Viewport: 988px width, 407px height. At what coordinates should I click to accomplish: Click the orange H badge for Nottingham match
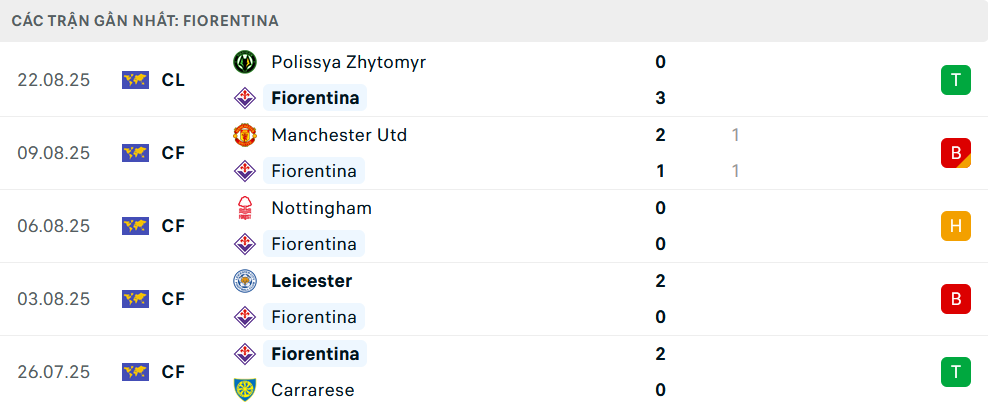click(955, 226)
